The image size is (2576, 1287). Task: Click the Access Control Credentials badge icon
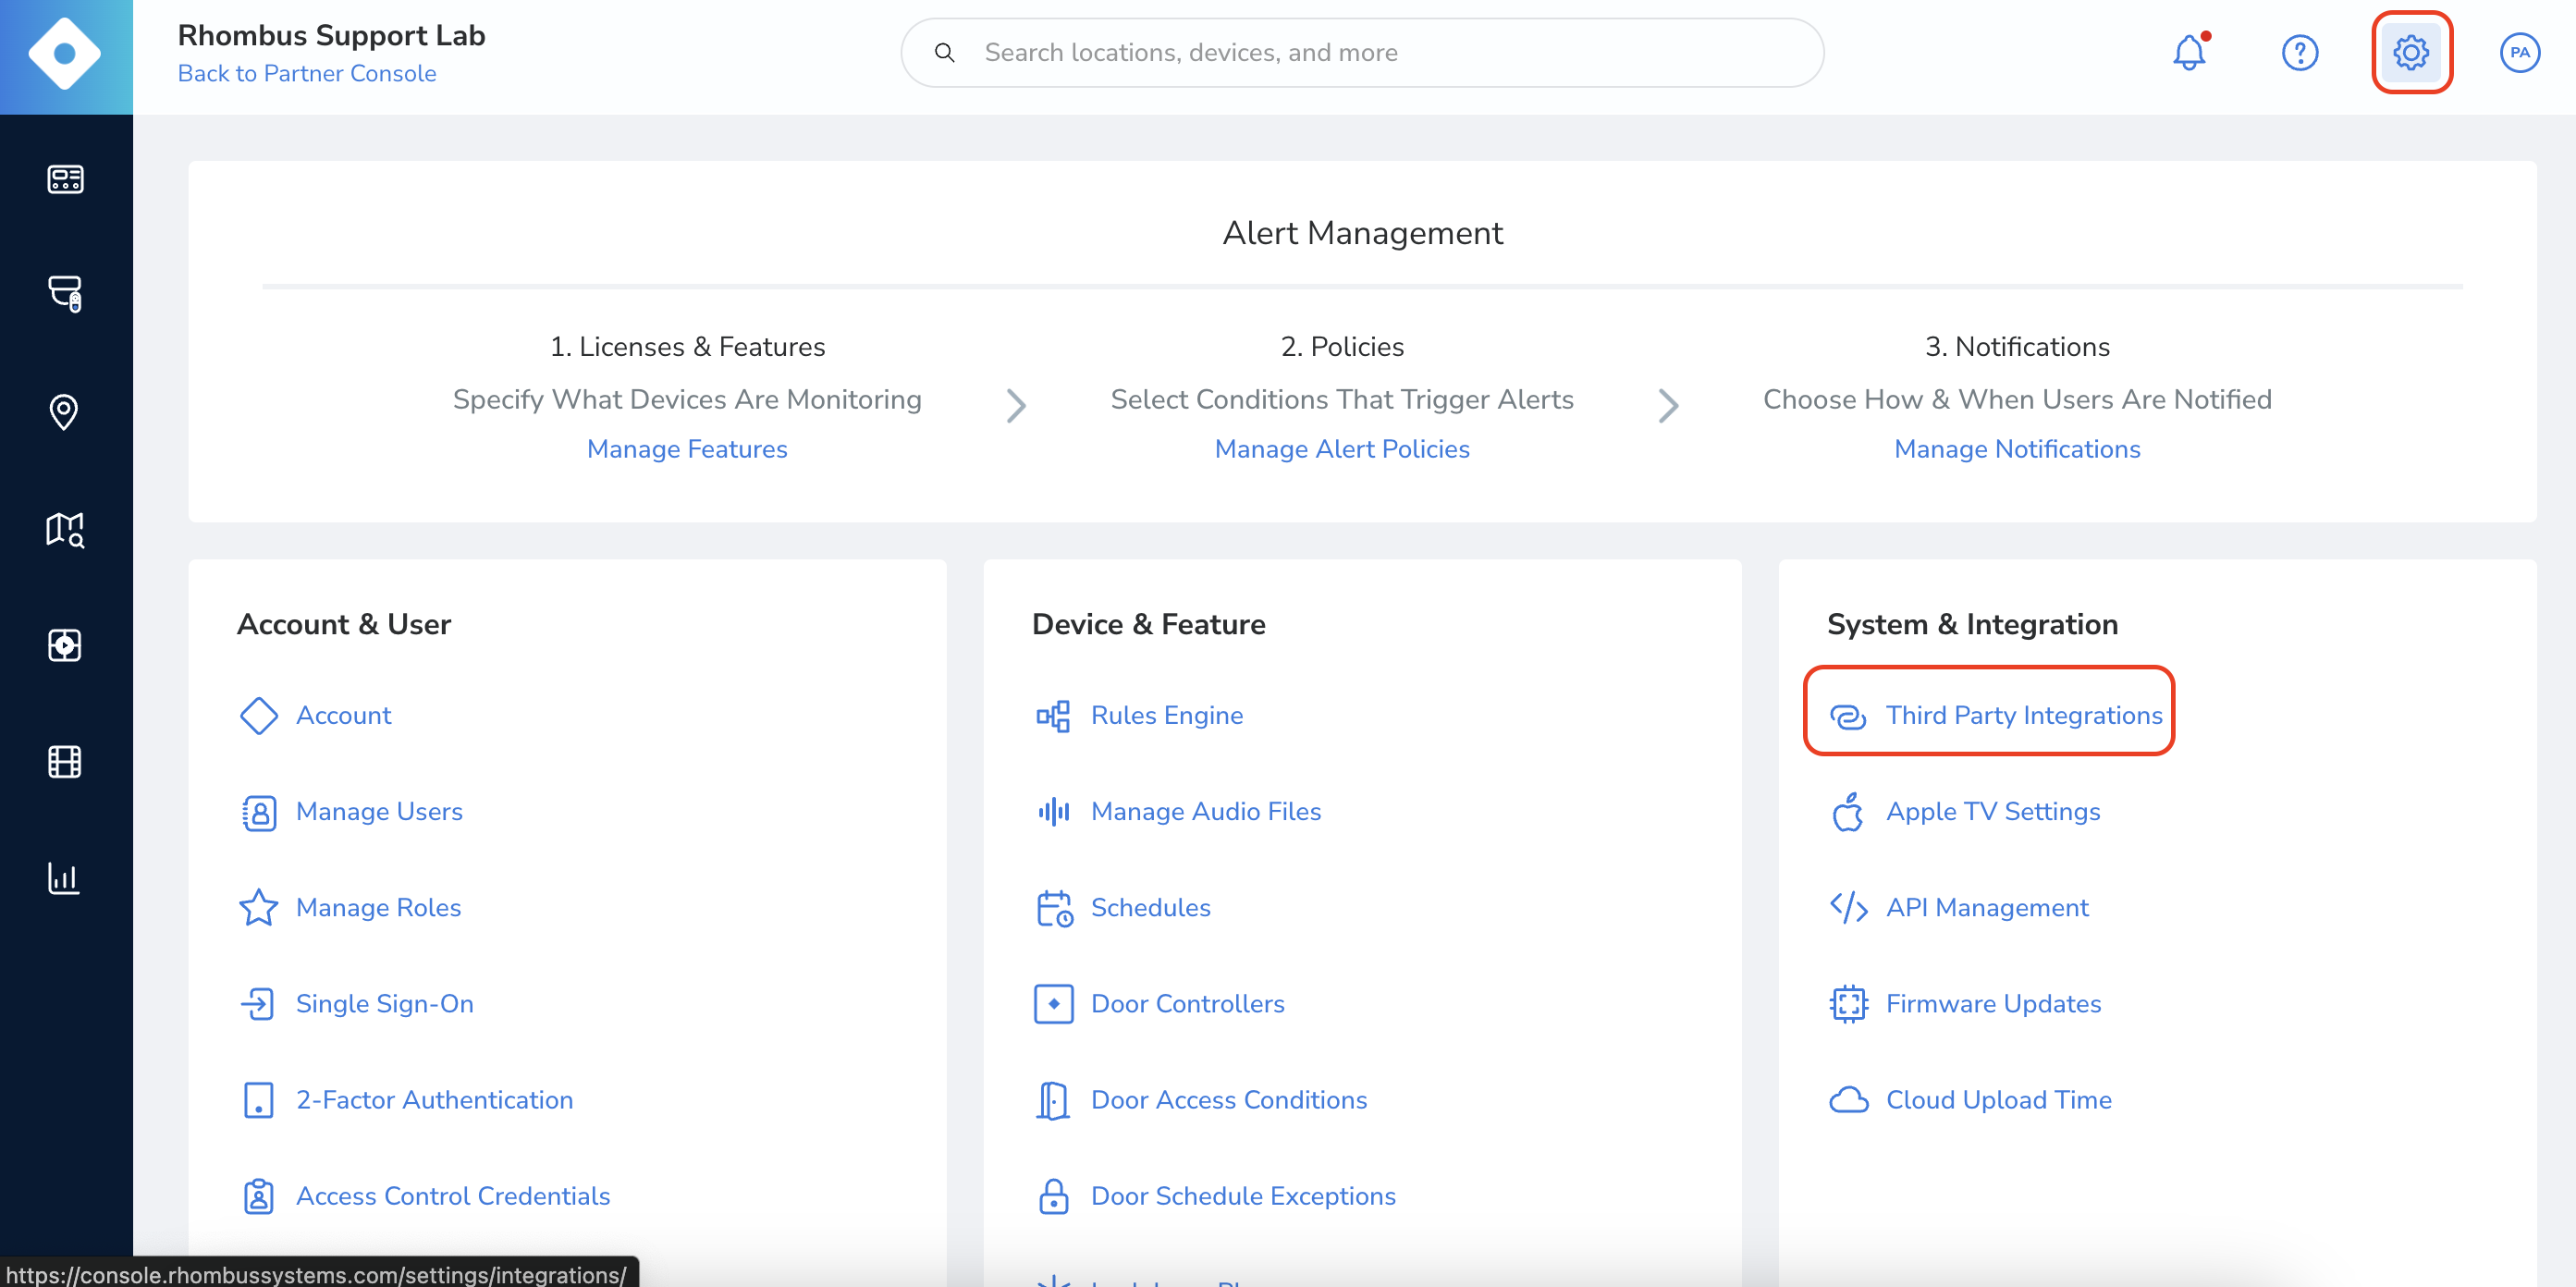point(259,1196)
